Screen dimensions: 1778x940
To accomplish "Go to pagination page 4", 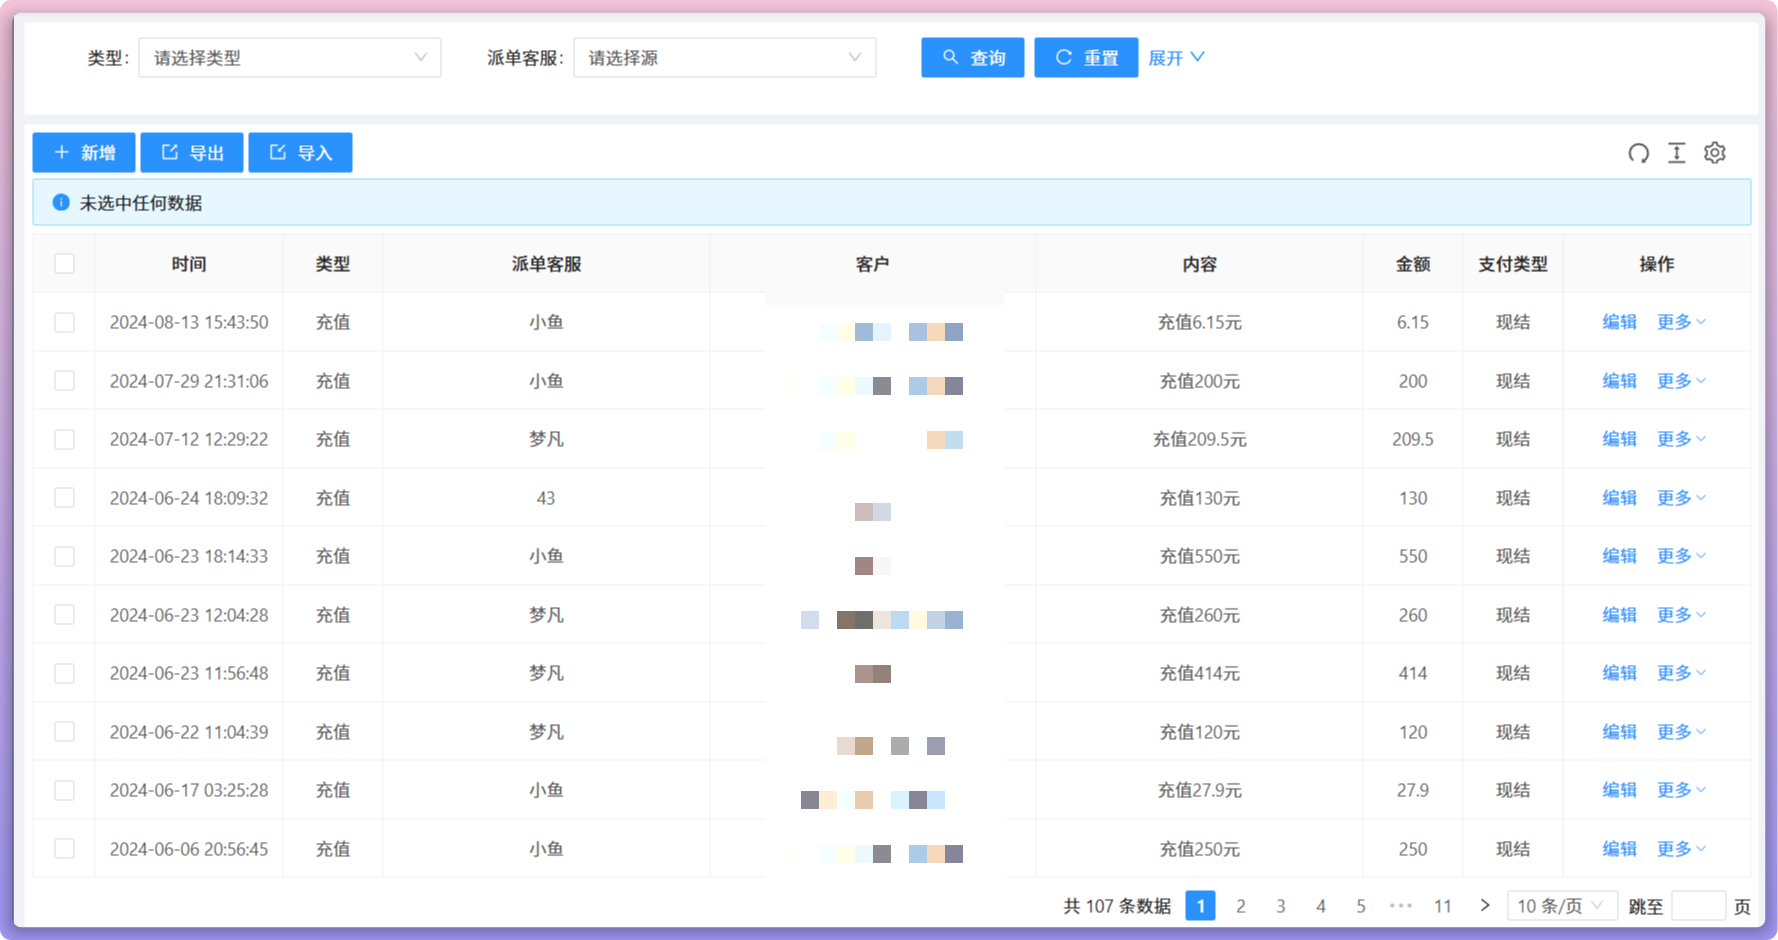I will [x=1321, y=906].
